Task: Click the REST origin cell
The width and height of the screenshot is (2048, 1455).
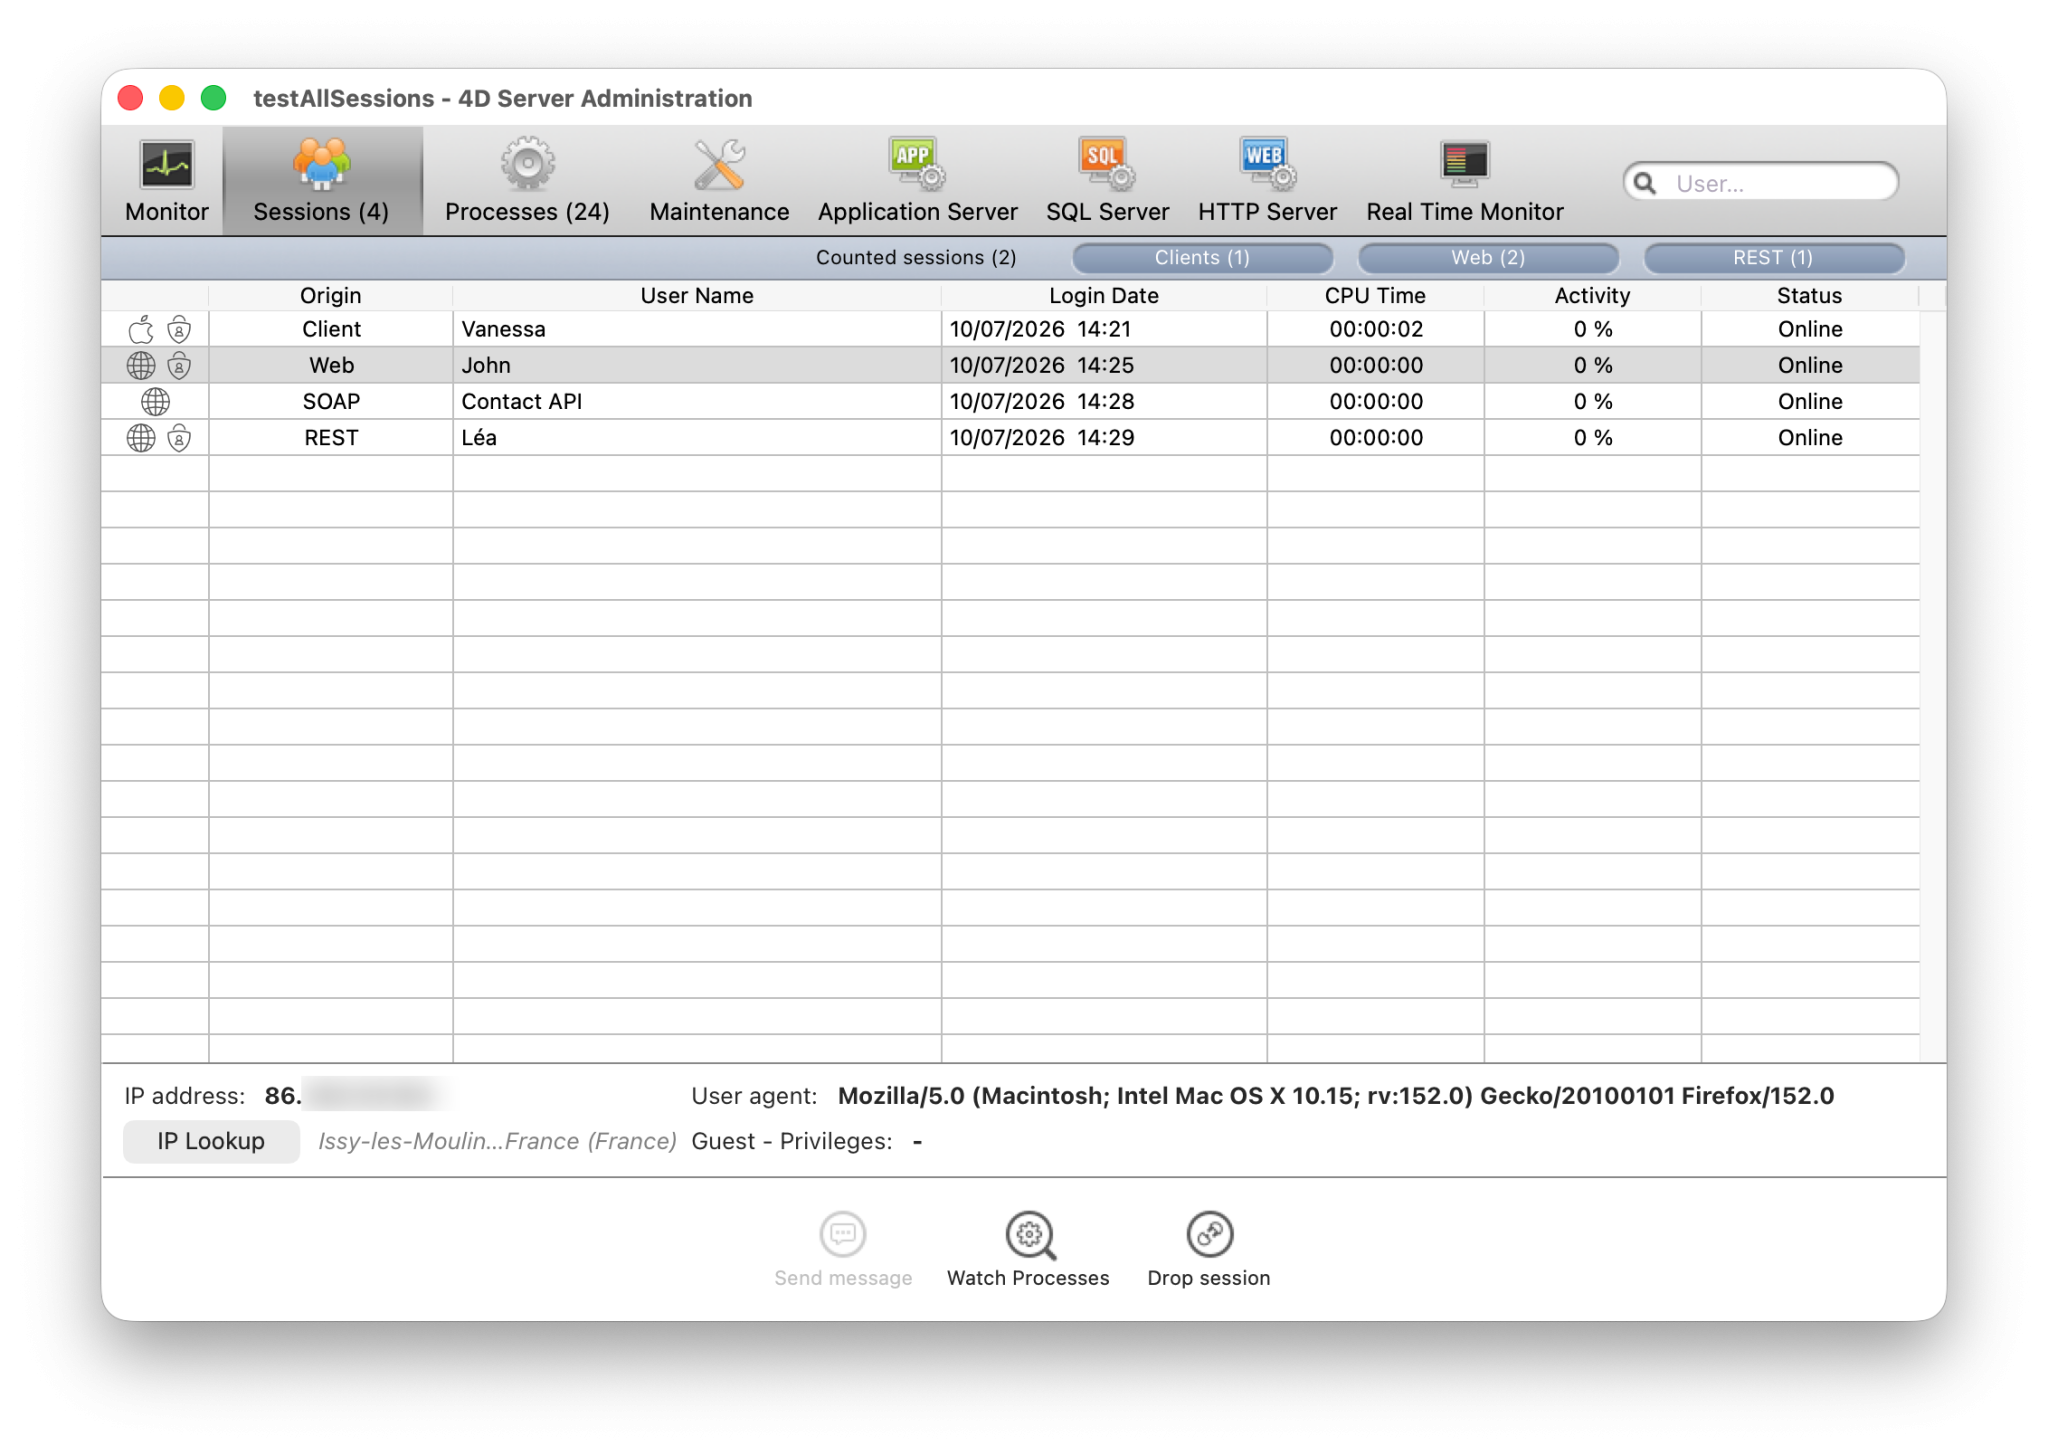Action: pos(330,438)
